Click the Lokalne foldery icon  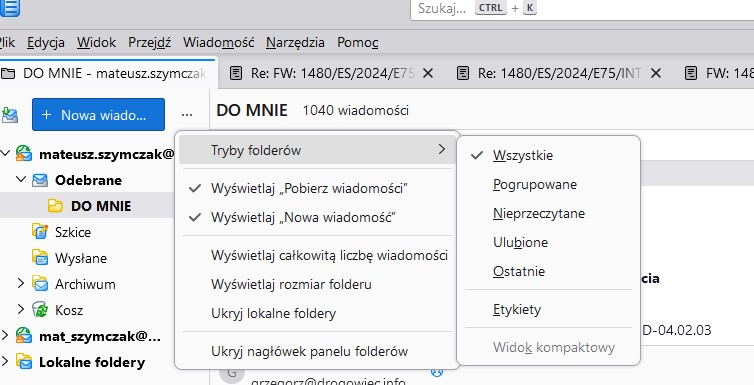[24, 361]
